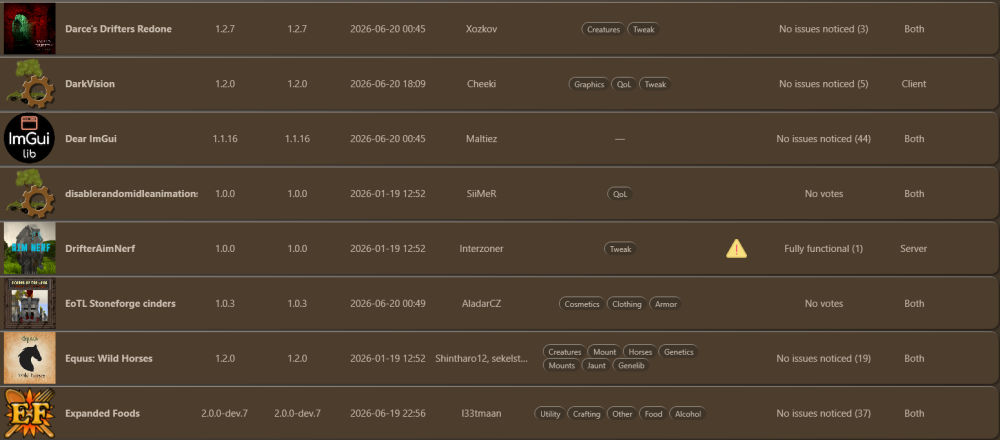Click the 'Server' side value for DrifterAimNerf
This screenshot has width=1000, height=440.
914,249
